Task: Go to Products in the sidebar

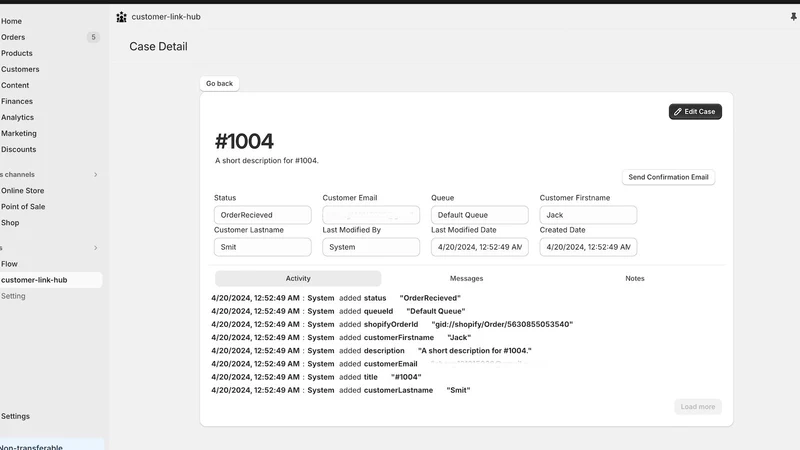Action: click(x=16, y=53)
